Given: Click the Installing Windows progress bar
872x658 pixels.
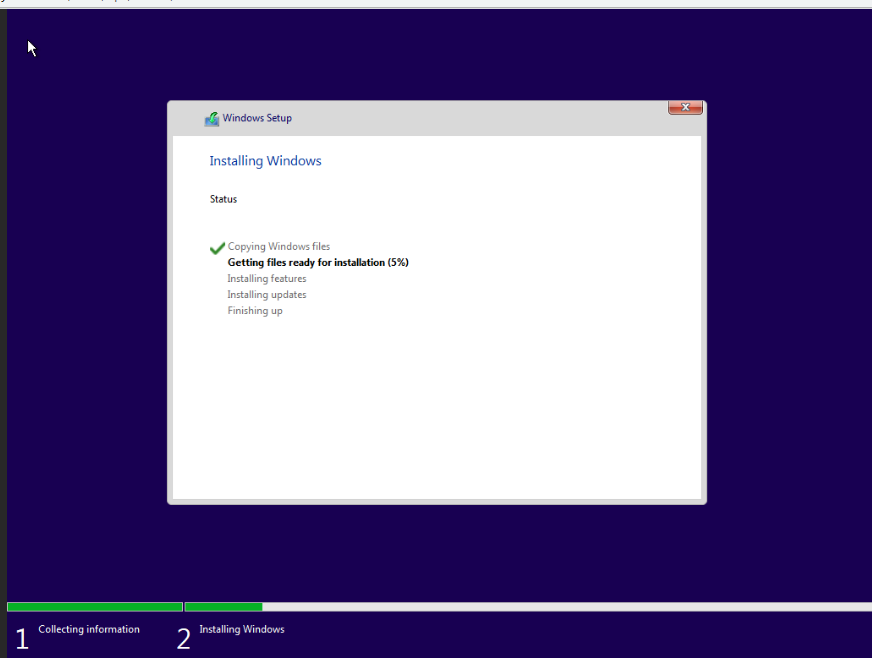Looking at the screenshot, I should (528, 607).
